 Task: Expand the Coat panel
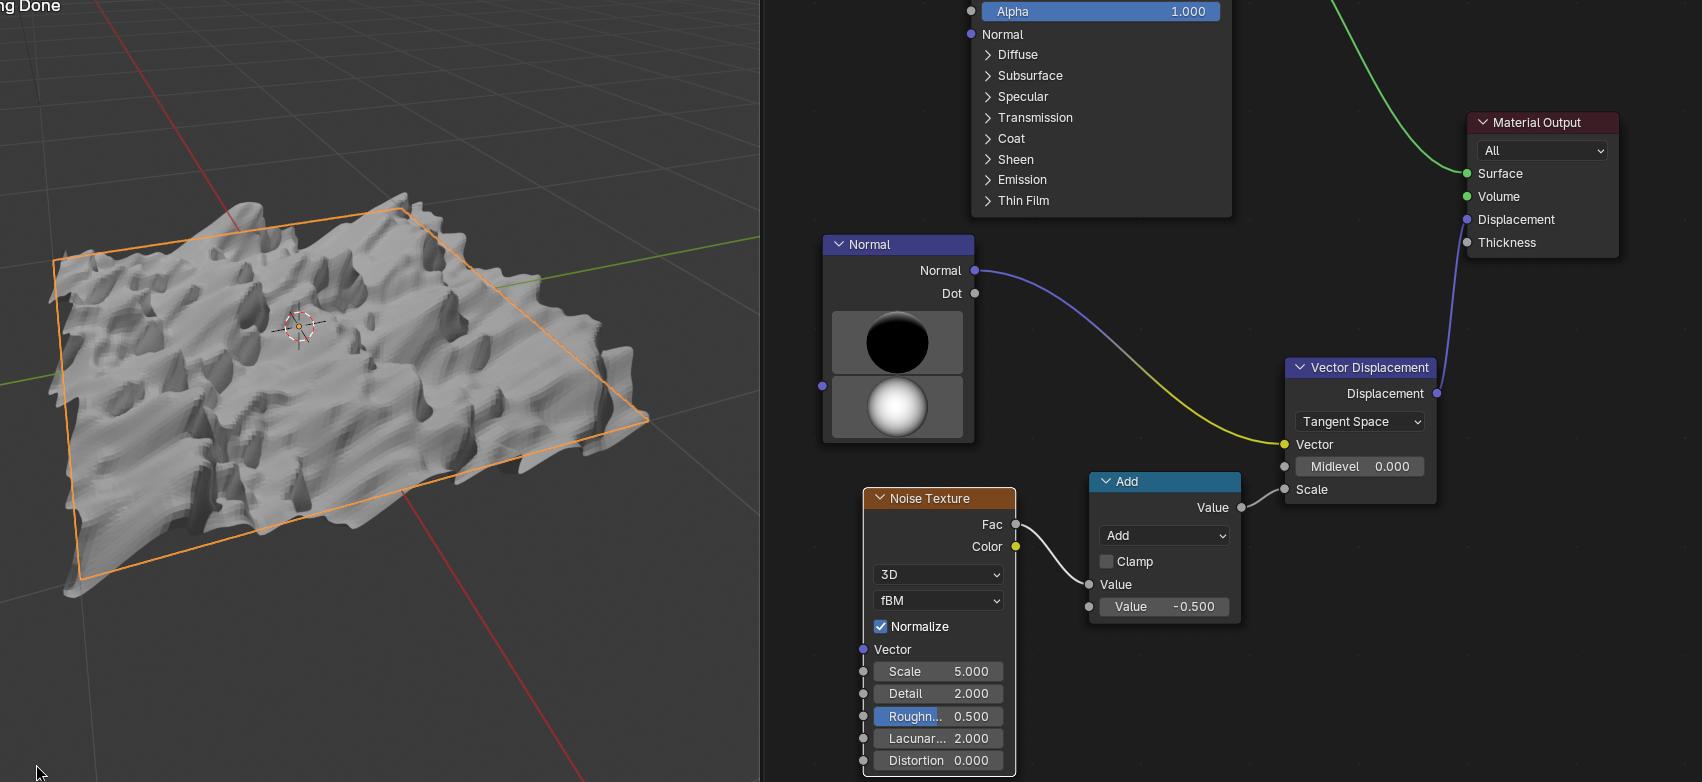(x=987, y=139)
